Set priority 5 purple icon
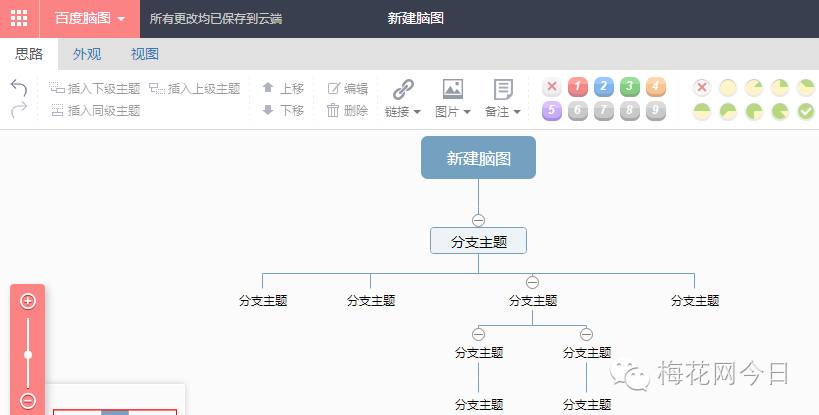The width and height of the screenshot is (819, 415). 552,111
